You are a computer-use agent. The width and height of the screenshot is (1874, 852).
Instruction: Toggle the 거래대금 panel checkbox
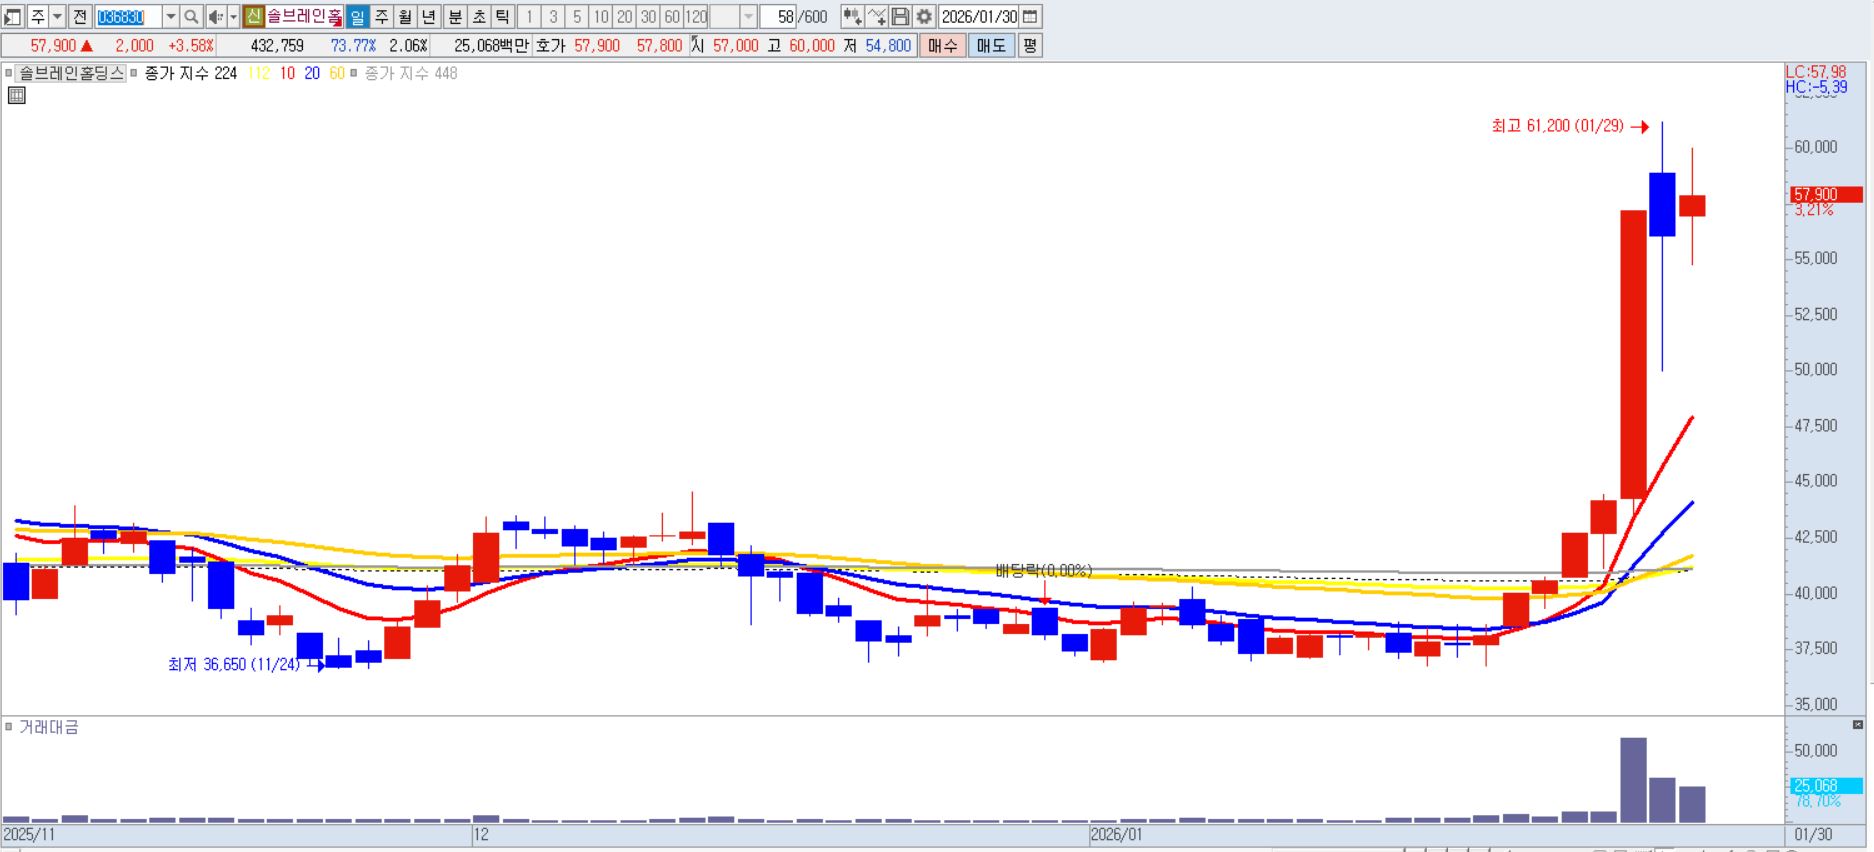[9, 727]
